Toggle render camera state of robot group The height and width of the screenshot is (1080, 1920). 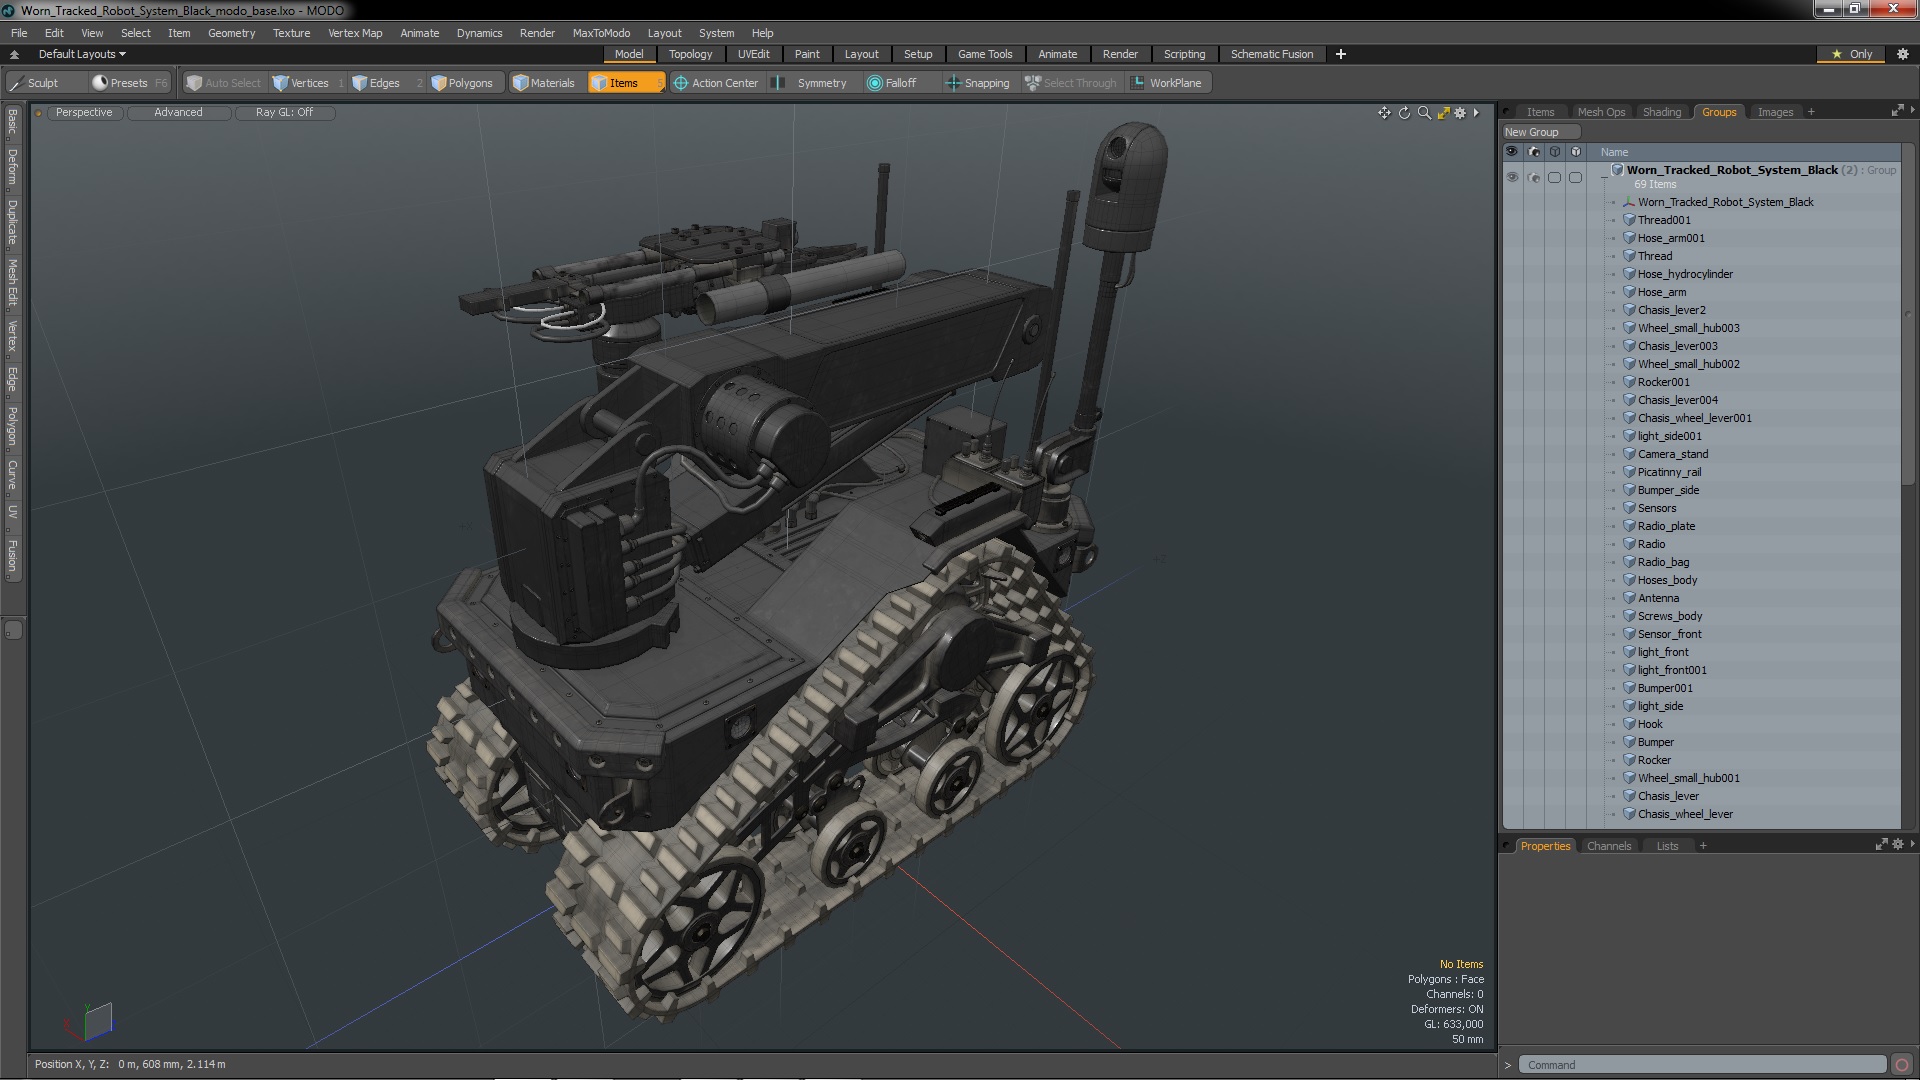click(x=1534, y=177)
